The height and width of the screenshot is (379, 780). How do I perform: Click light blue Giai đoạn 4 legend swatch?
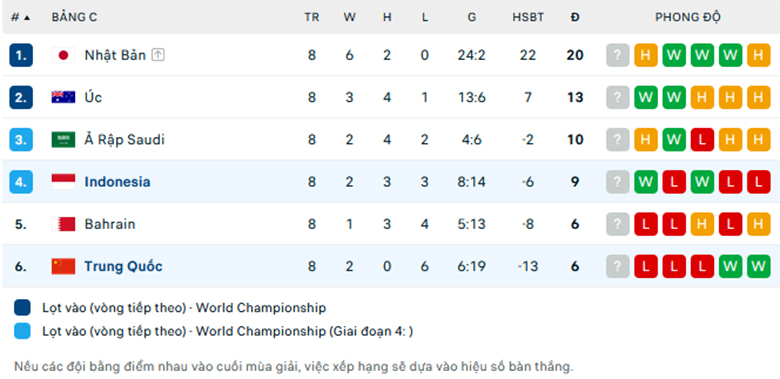coord(22,332)
